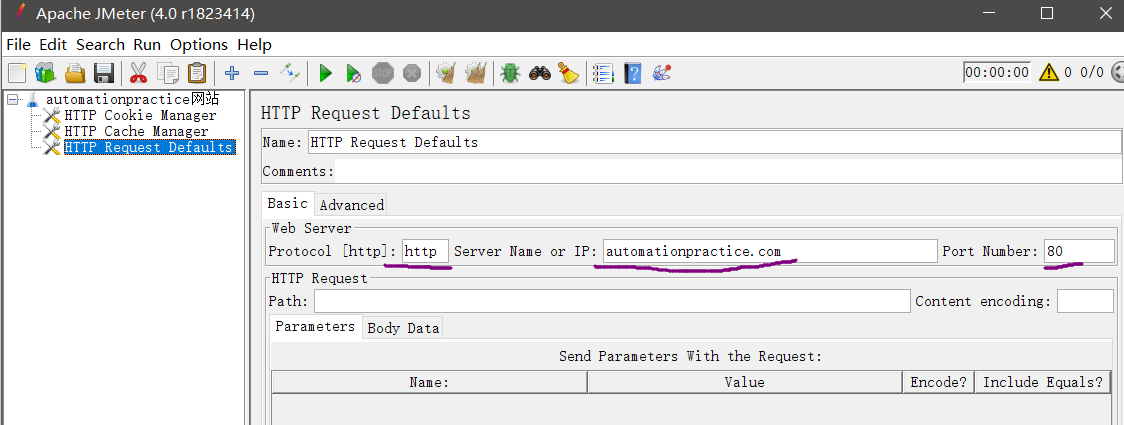1124x425 pixels.
Task: Collapse all tree nodes with minus icon
Action: [261, 72]
